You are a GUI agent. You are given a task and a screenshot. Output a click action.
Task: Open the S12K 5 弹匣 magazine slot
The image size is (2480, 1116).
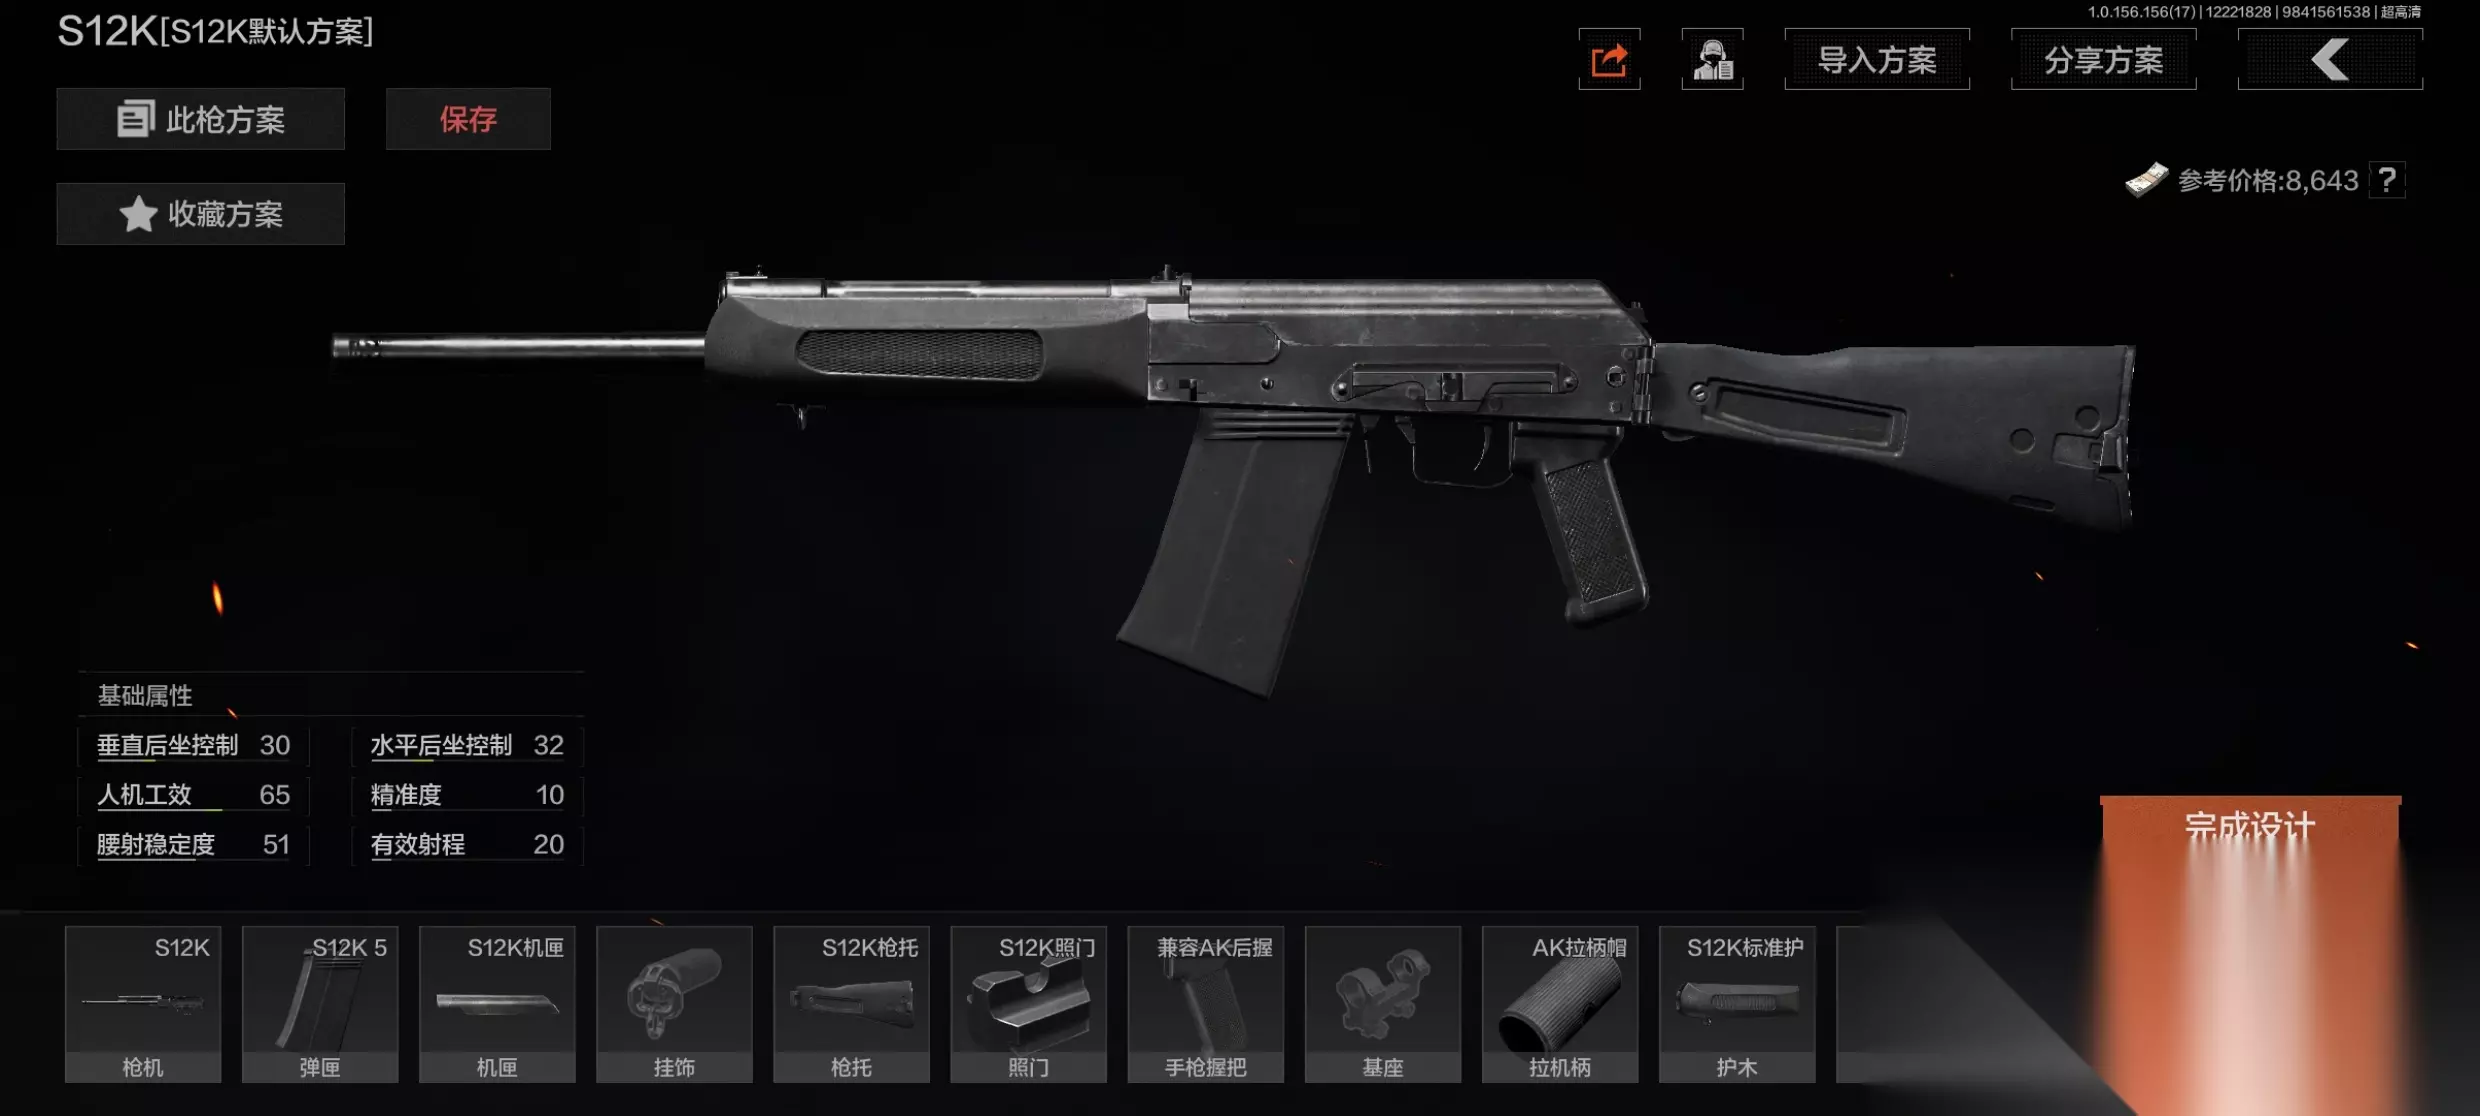click(x=320, y=1004)
